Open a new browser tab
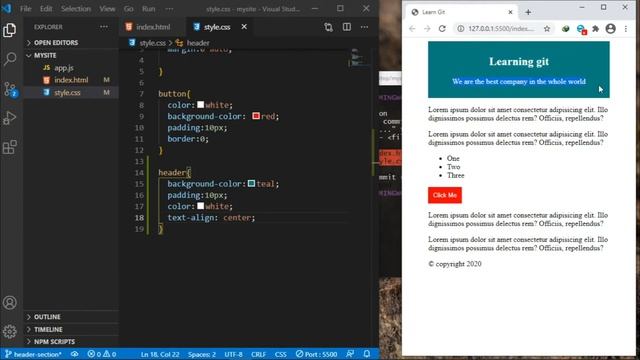This screenshot has width=640, height=360. pyautogui.click(x=528, y=12)
